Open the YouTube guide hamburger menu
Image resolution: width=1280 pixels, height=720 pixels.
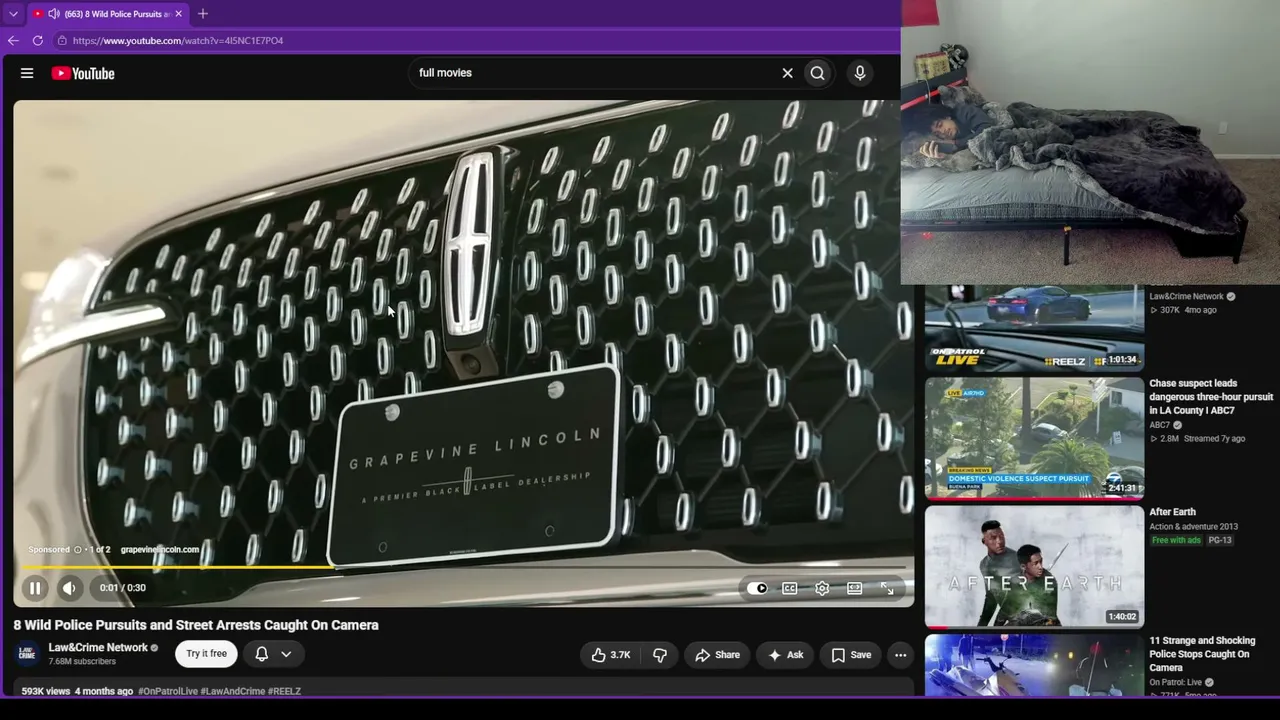27,73
